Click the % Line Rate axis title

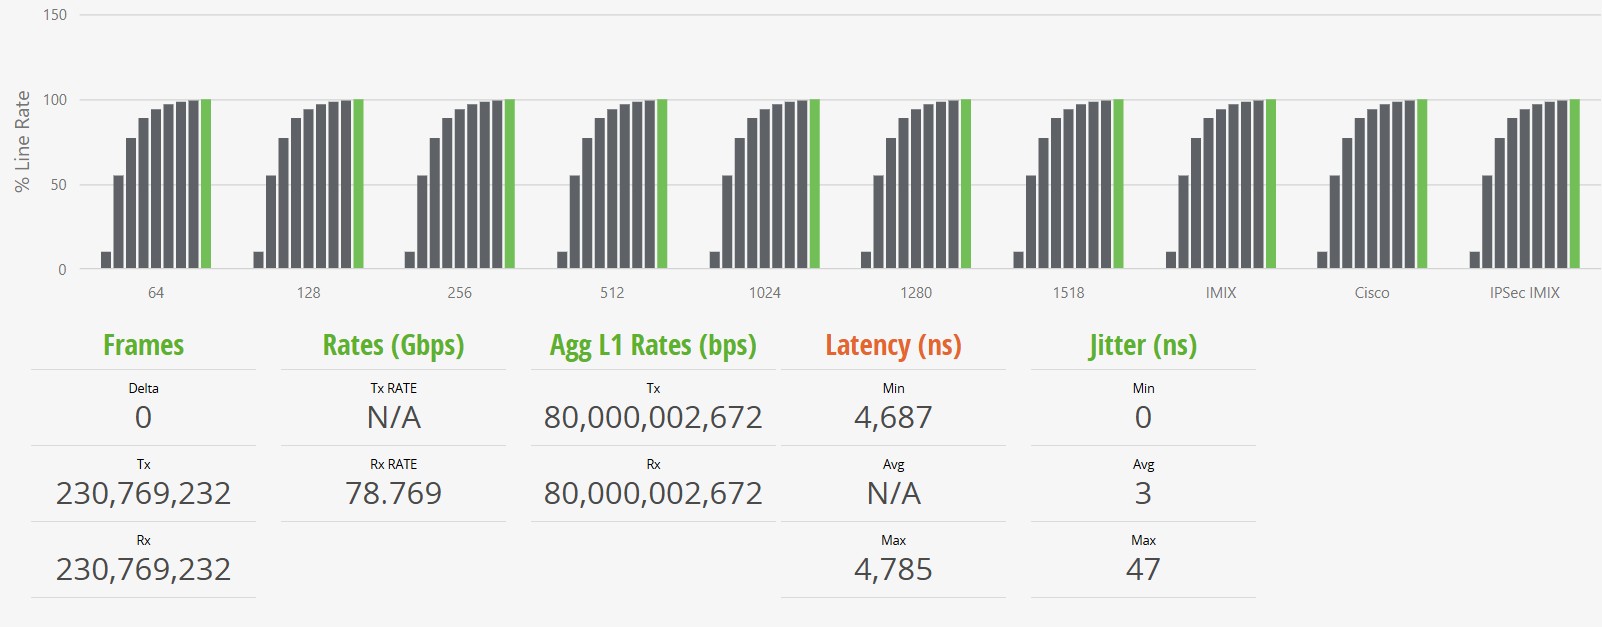tap(22, 141)
